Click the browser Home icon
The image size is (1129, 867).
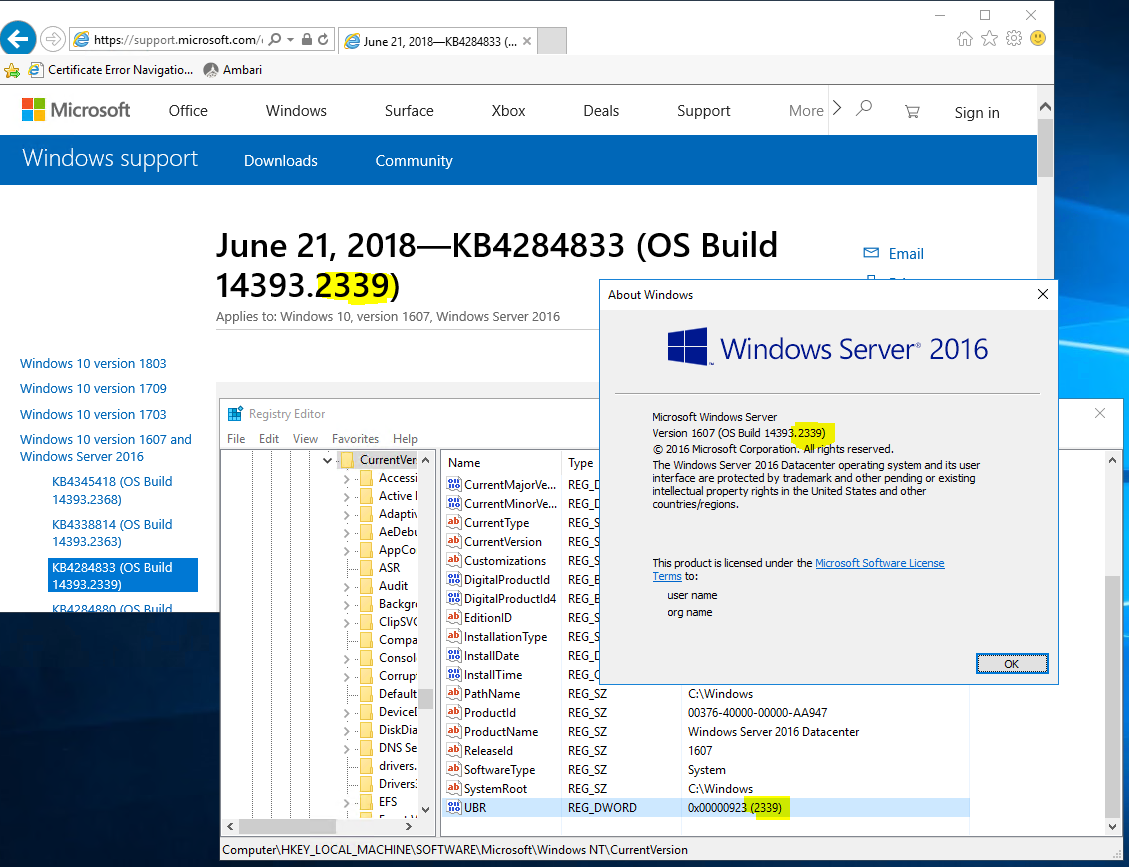pos(965,38)
